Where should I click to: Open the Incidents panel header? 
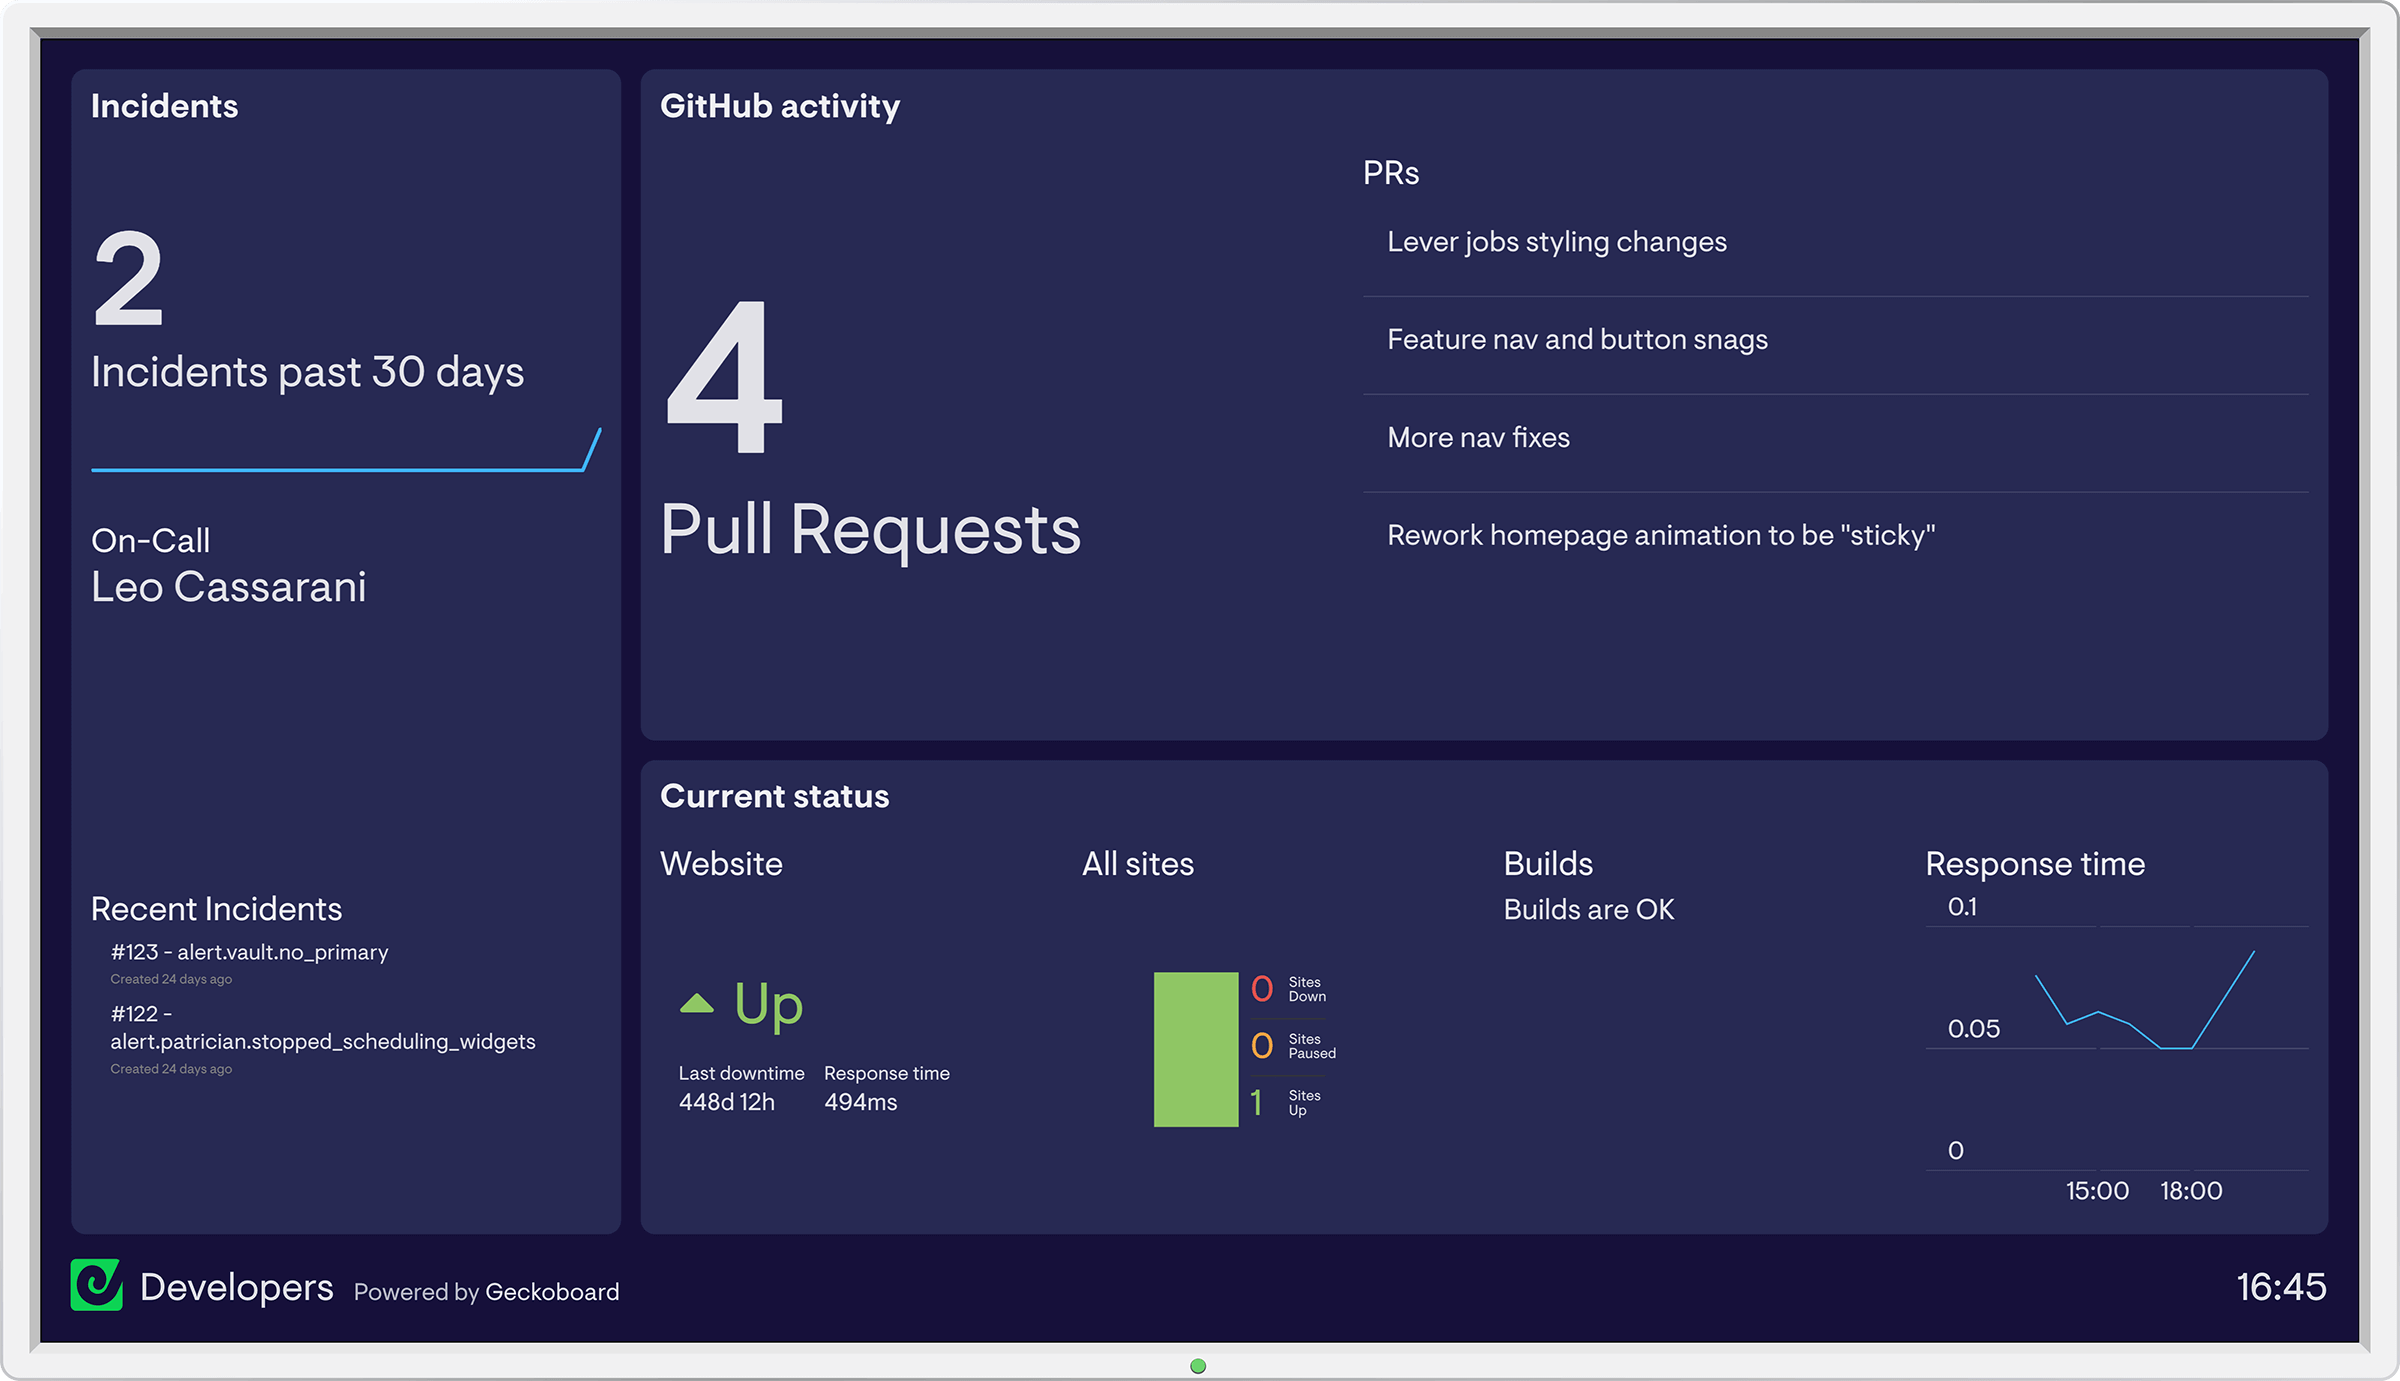click(165, 106)
